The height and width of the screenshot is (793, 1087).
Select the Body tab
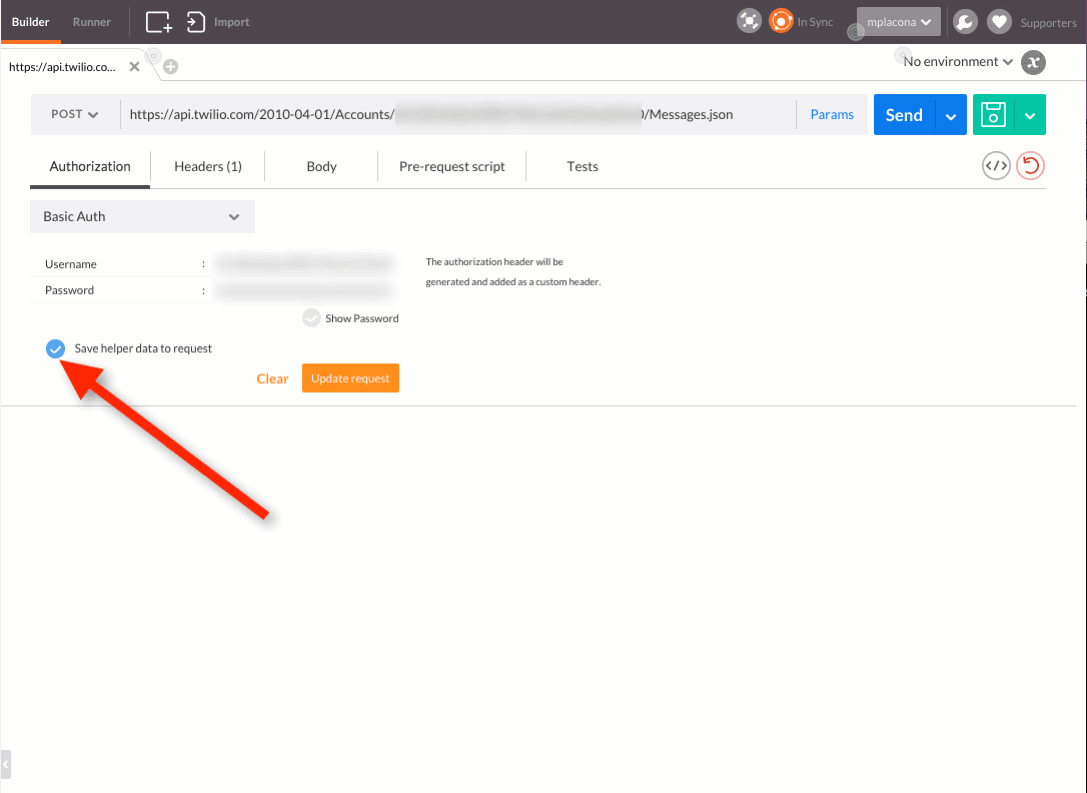(322, 166)
